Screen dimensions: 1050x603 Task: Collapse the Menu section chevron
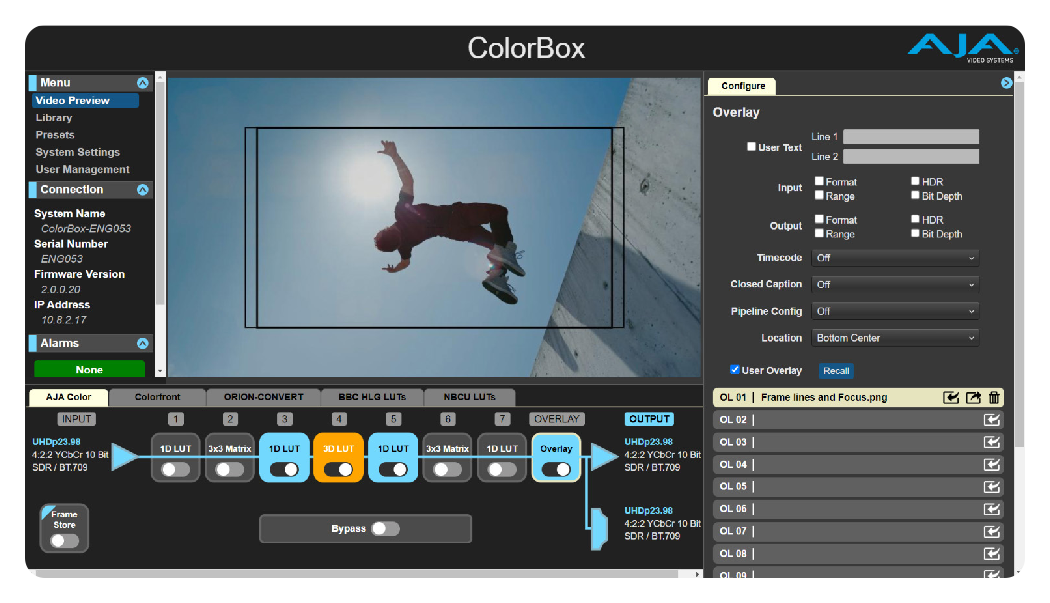(x=143, y=83)
